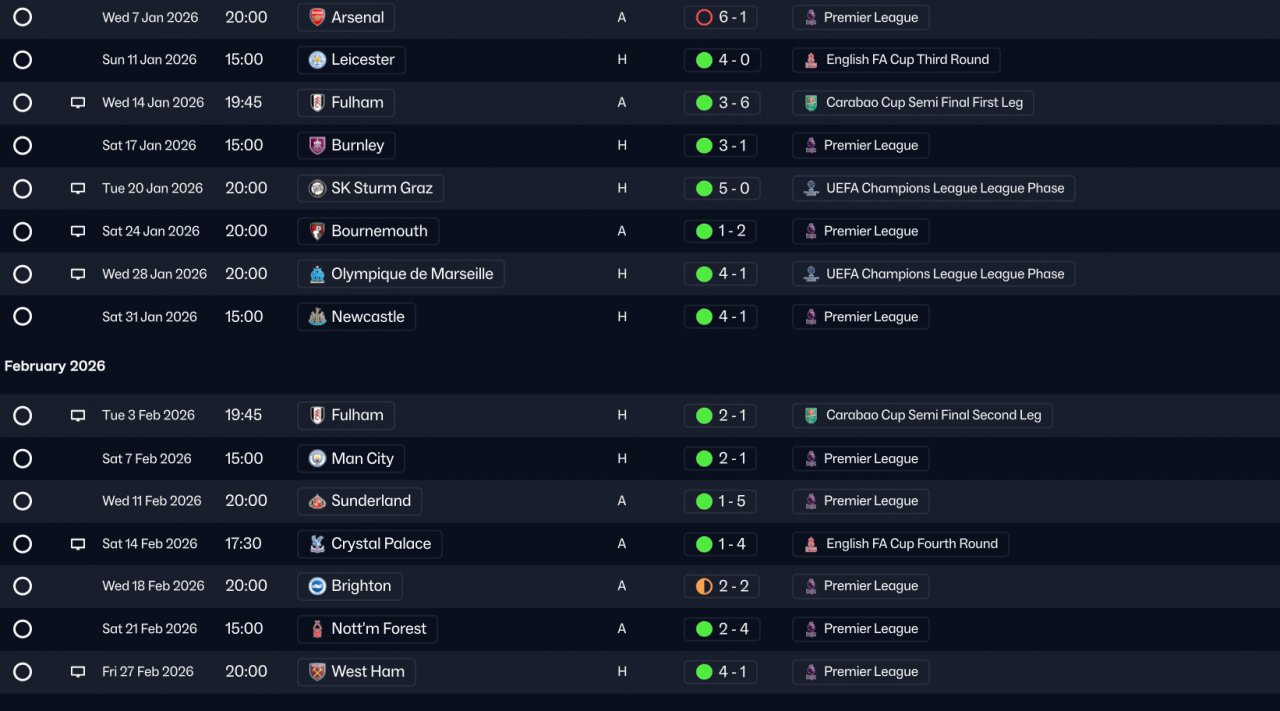
Task: Open the 2 - 2 draw result at Brighton
Action: [x=722, y=586]
